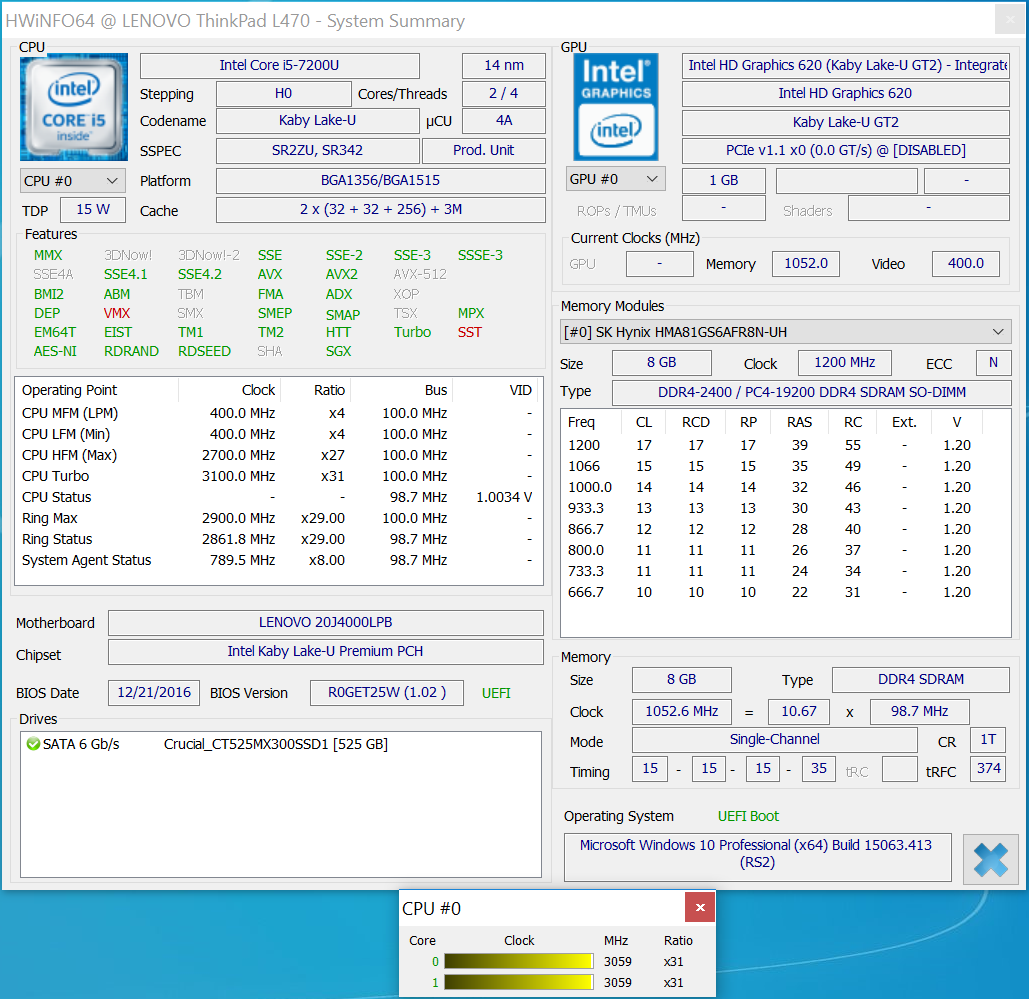Click the green SATA drive status icon
The height and width of the screenshot is (999, 1029).
point(33,744)
